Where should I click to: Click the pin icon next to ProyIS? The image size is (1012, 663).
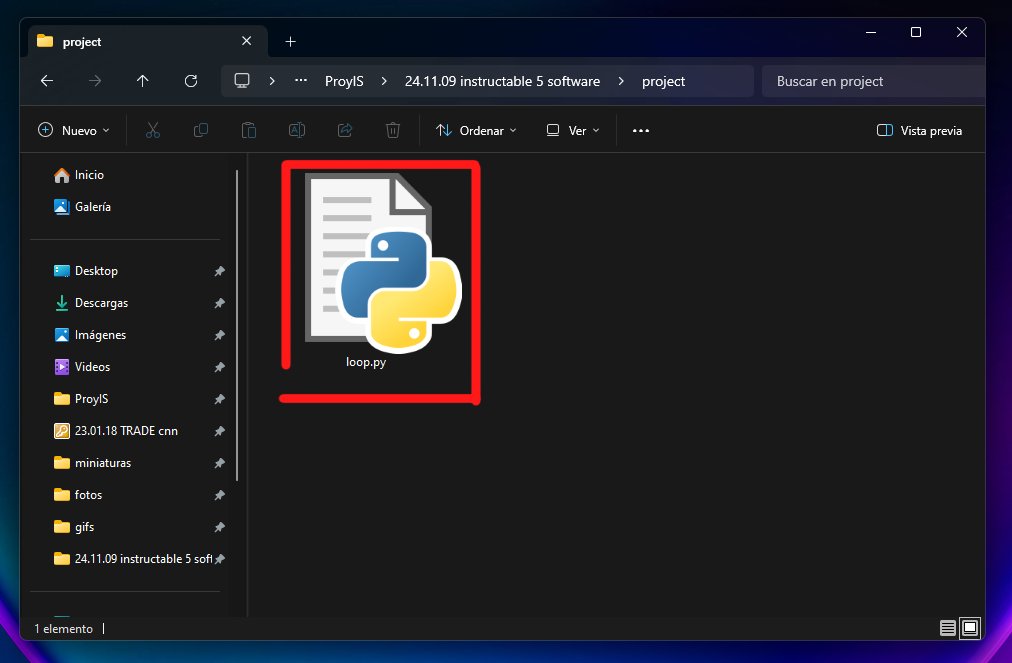[x=219, y=399]
